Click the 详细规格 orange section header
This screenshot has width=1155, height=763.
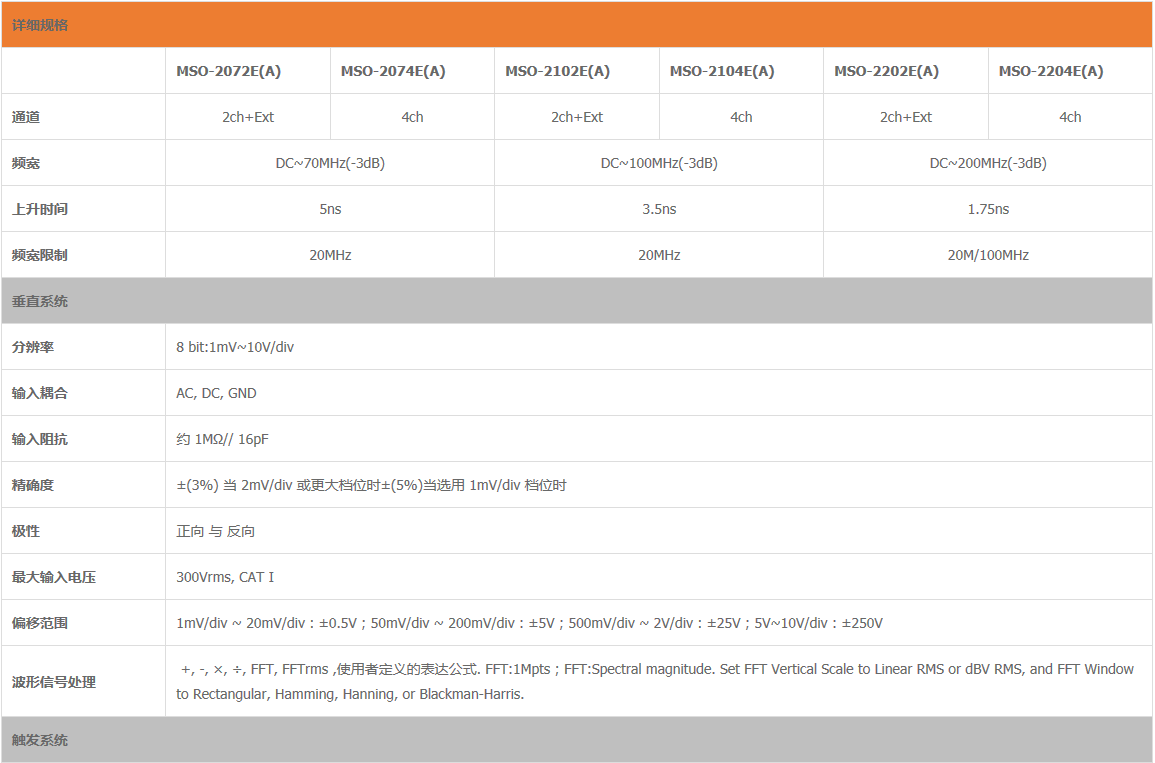(40, 25)
